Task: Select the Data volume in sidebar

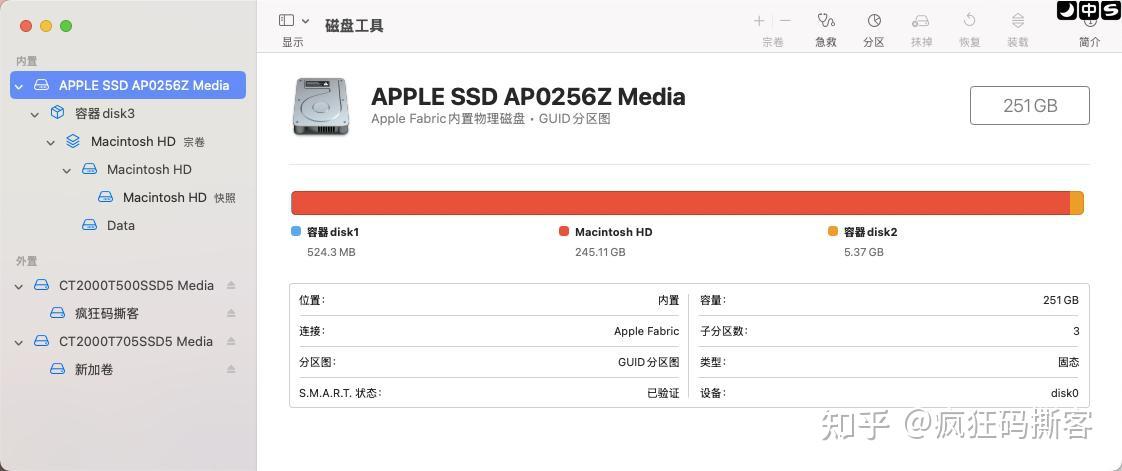Action: [x=120, y=225]
